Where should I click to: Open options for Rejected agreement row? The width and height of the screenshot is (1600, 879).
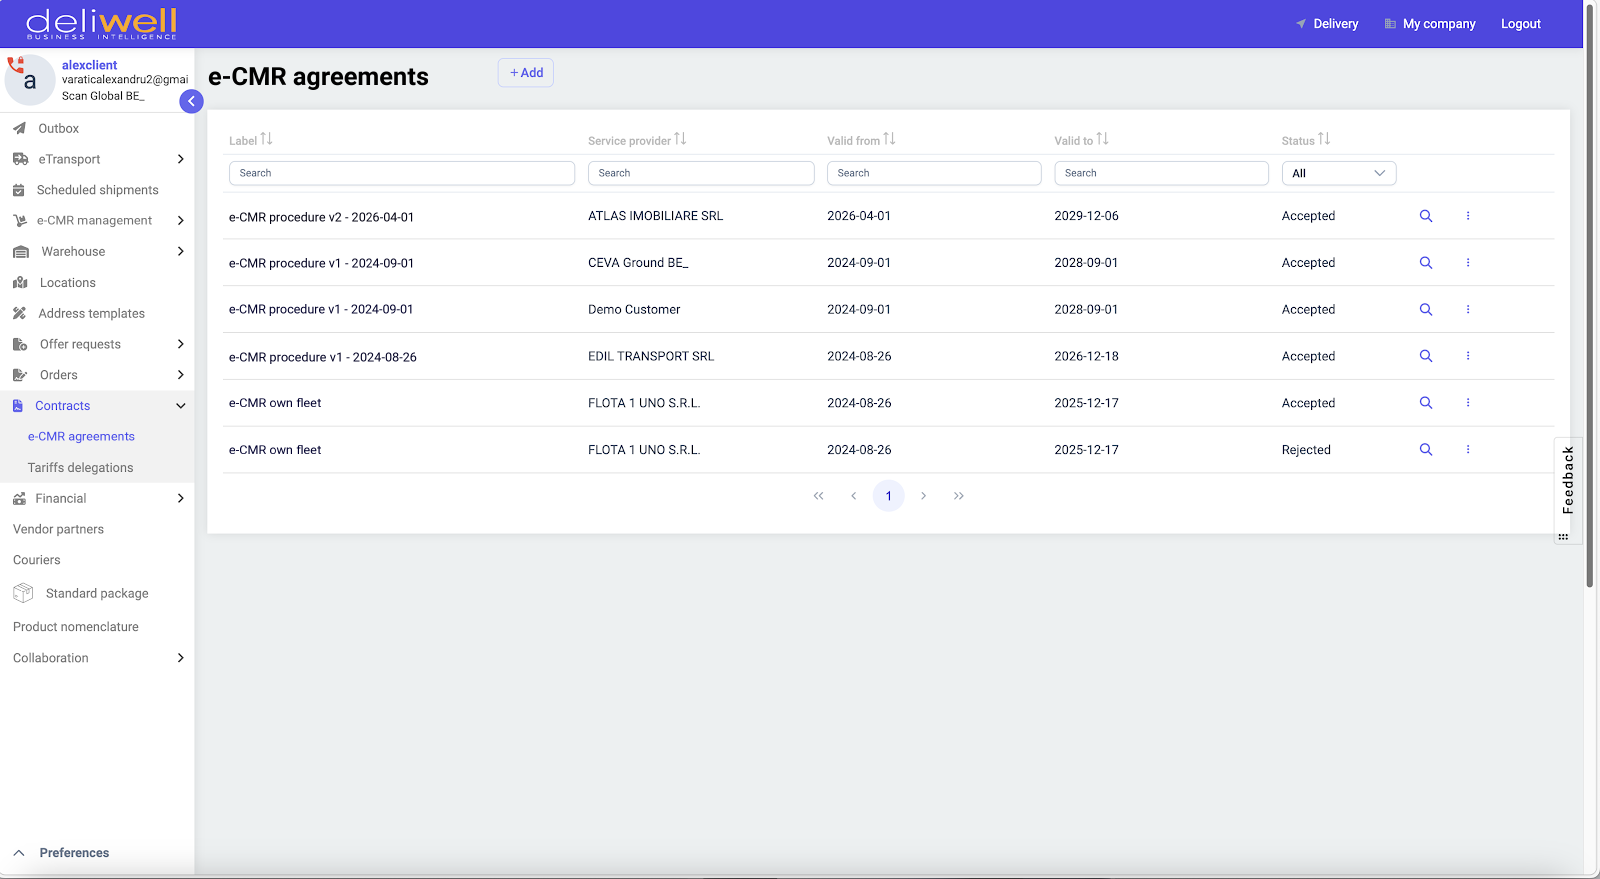(x=1468, y=450)
